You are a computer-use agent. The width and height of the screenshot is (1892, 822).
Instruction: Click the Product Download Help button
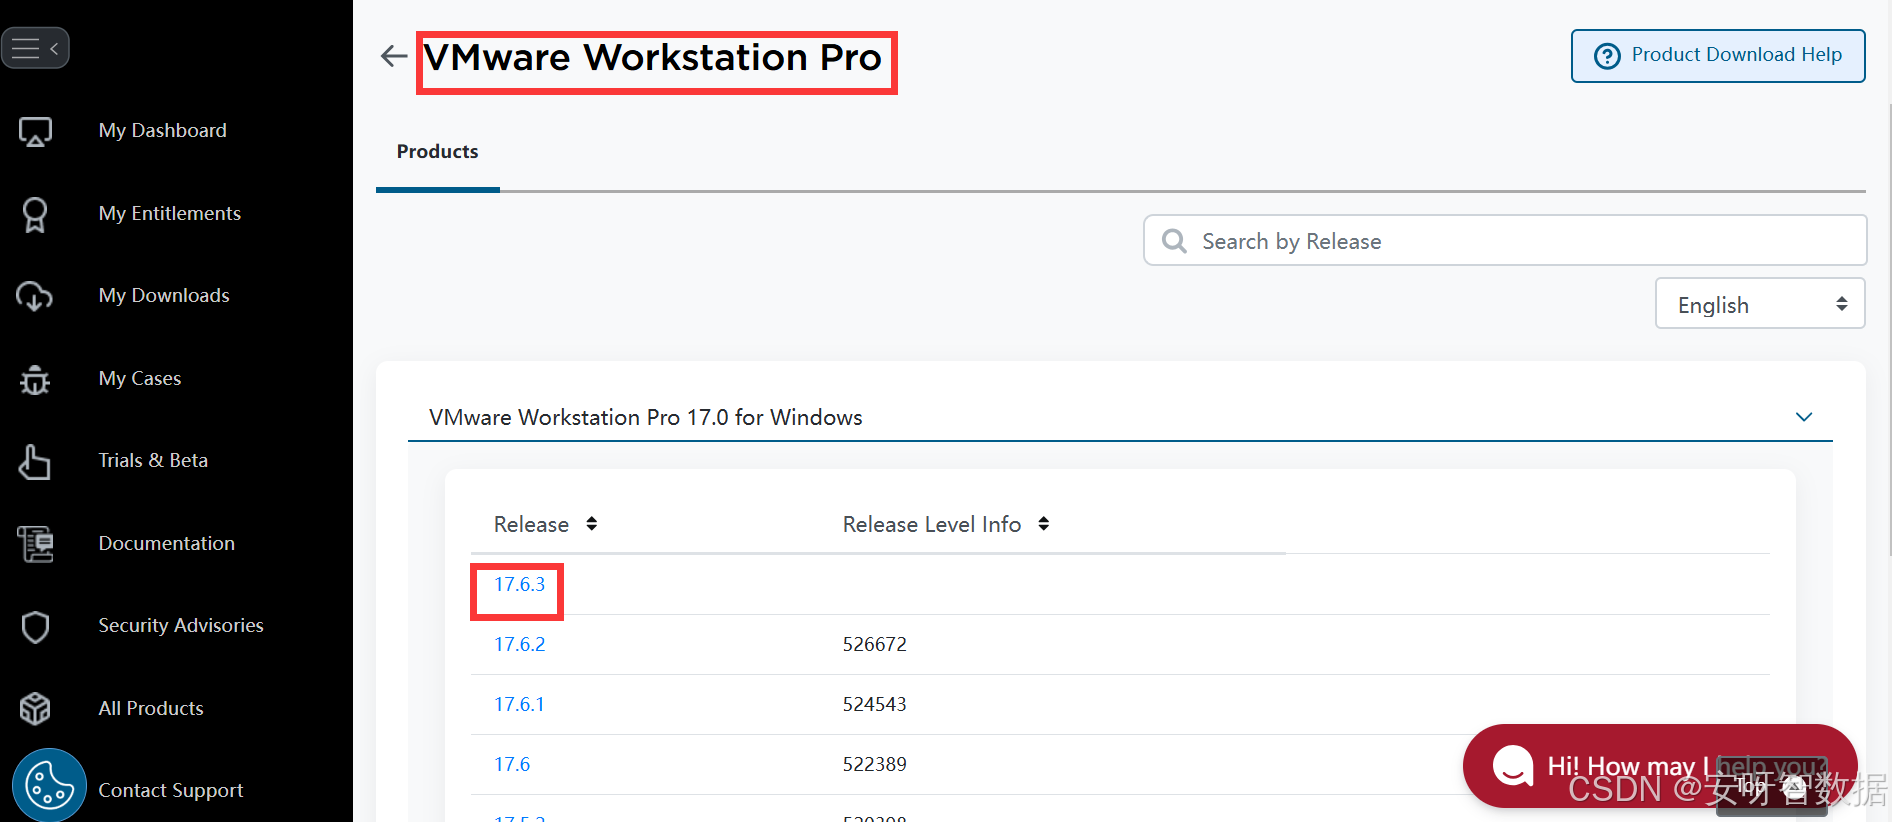[x=1718, y=56]
